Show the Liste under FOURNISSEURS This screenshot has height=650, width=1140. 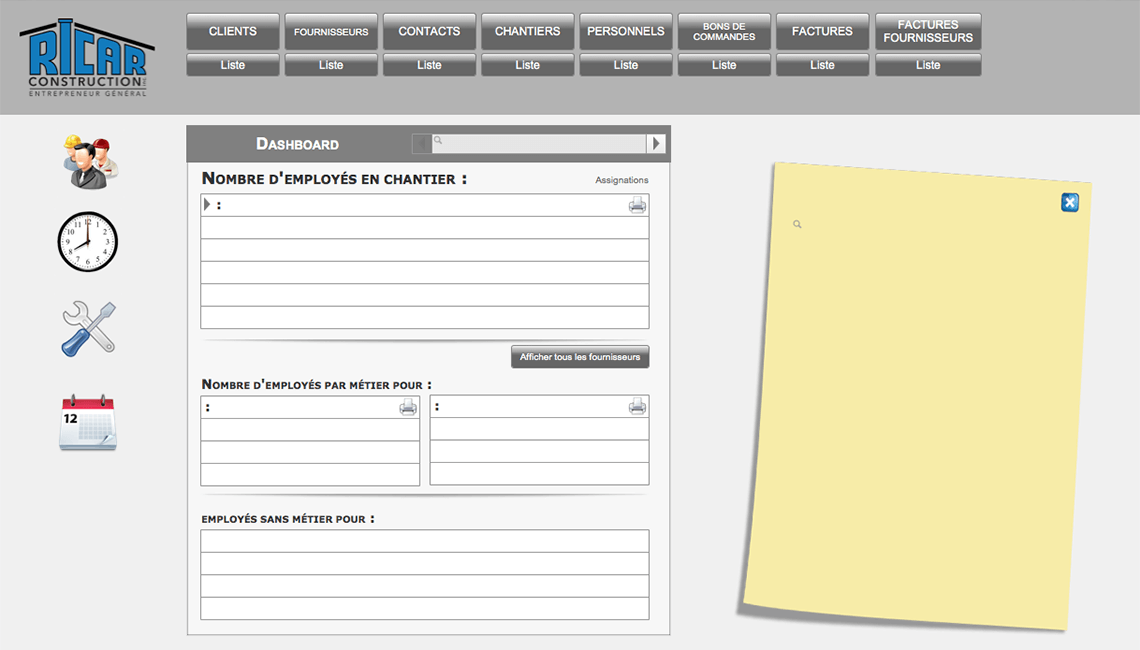(331, 65)
